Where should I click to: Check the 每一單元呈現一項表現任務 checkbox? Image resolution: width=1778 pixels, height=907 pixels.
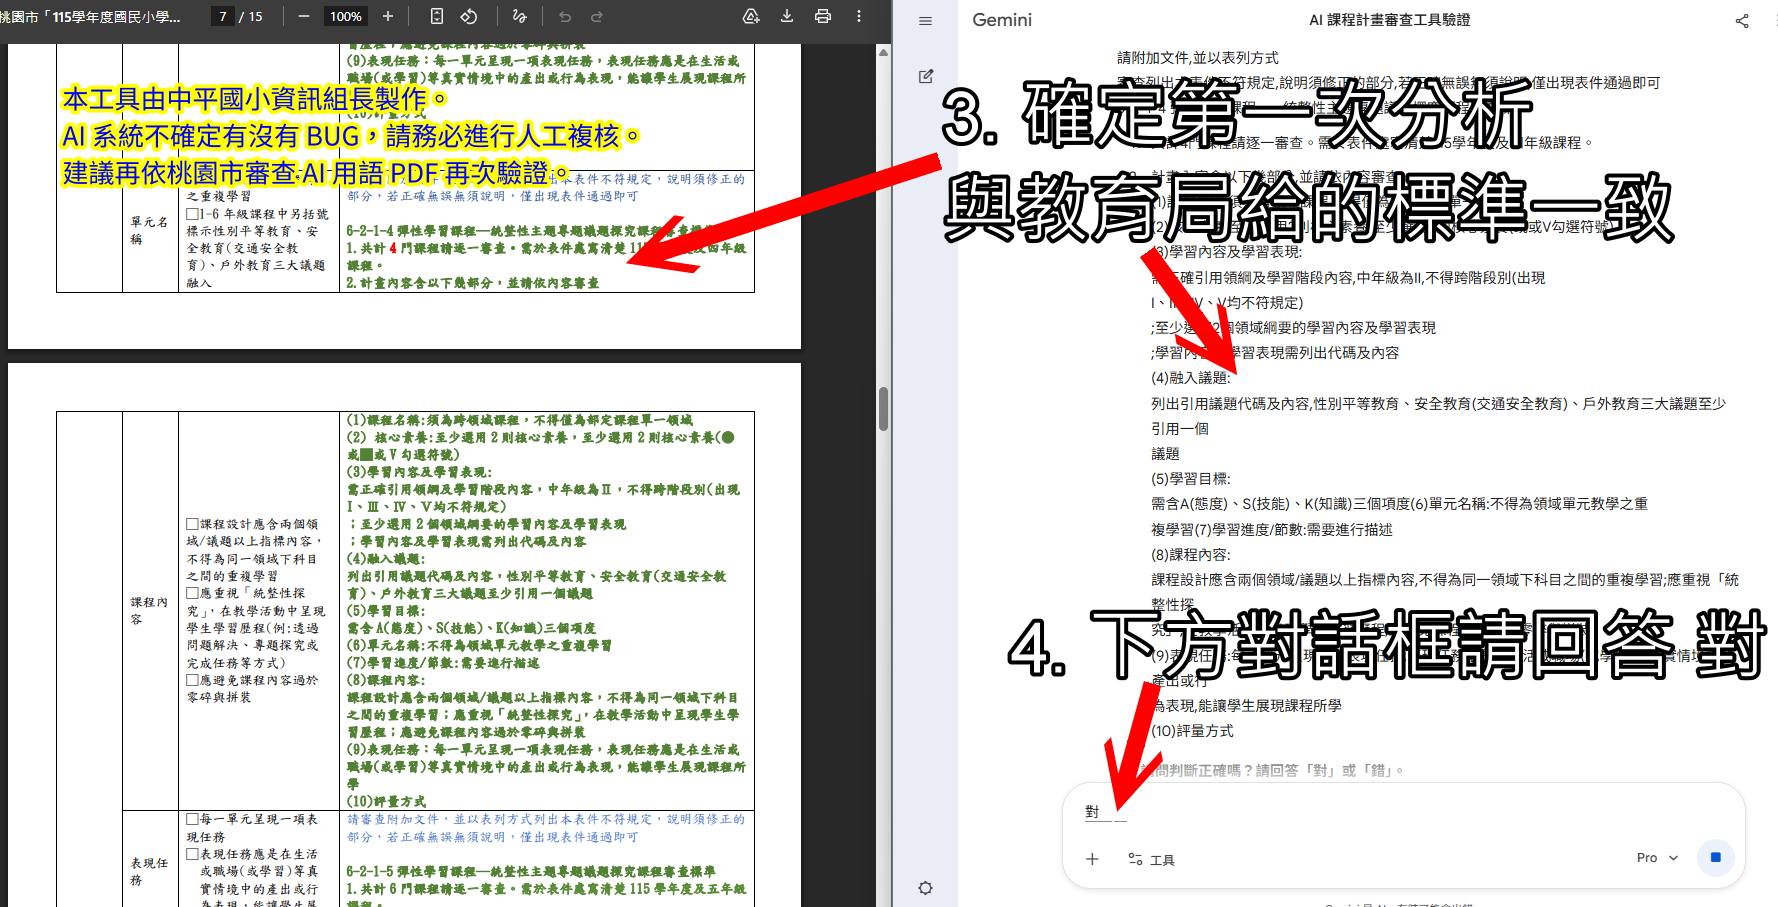[192, 819]
